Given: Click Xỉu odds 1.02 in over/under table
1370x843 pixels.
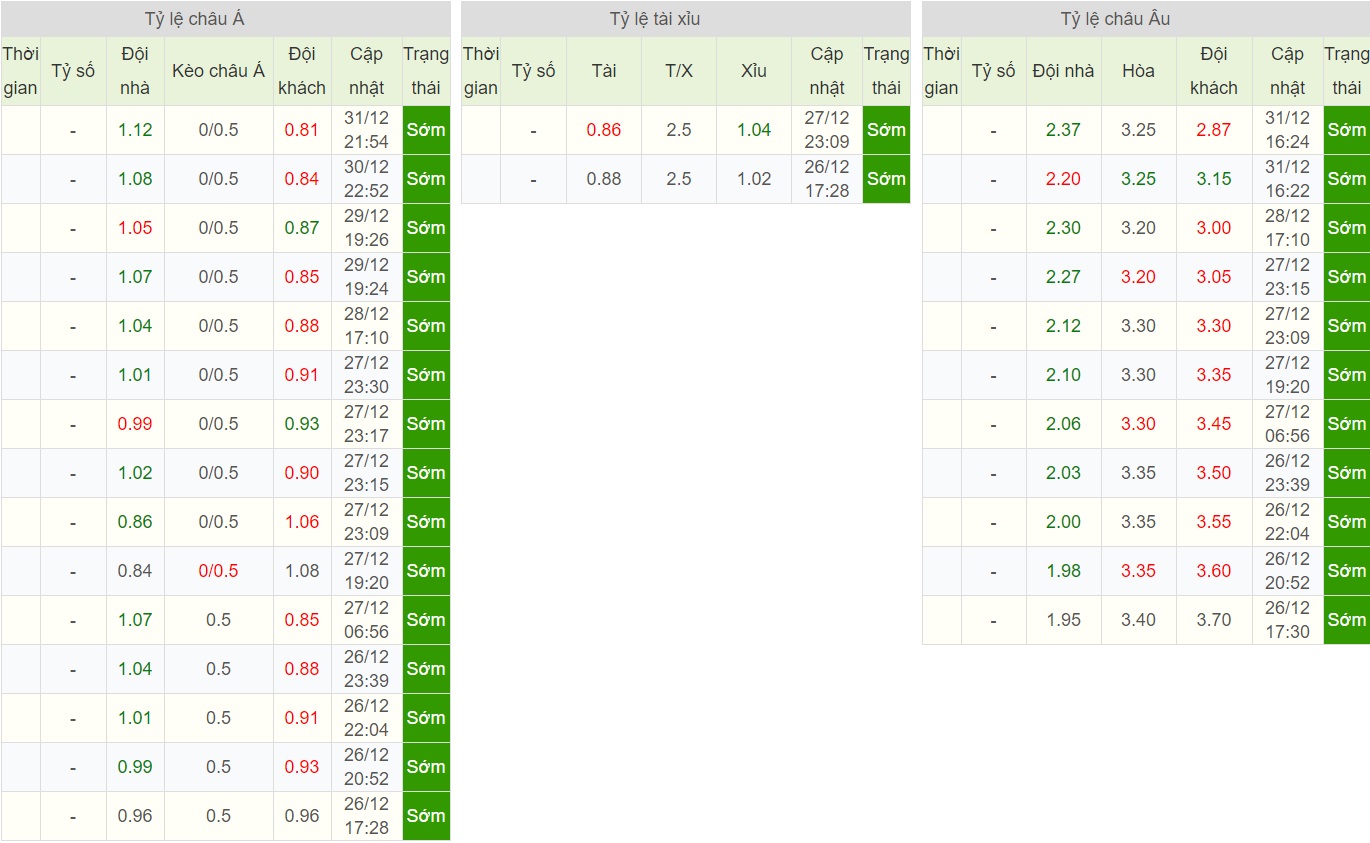Looking at the screenshot, I should pos(754,179).
